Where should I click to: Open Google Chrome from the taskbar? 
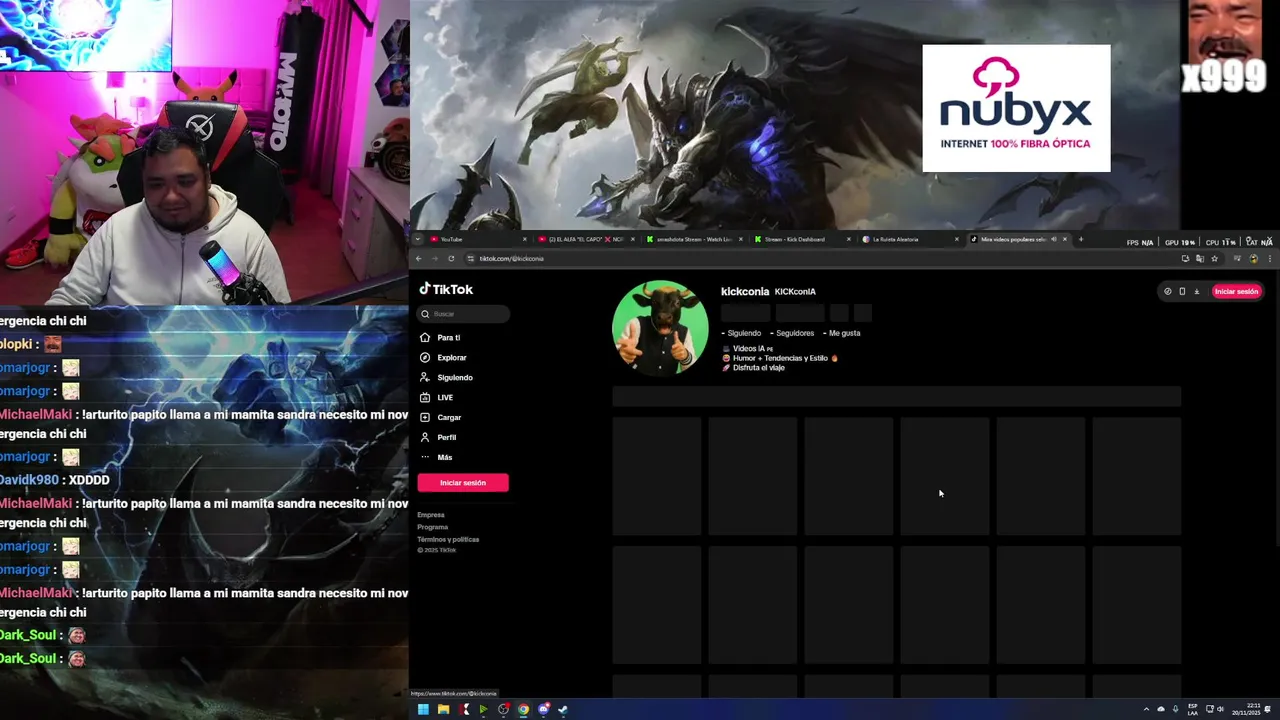[523, 709]
